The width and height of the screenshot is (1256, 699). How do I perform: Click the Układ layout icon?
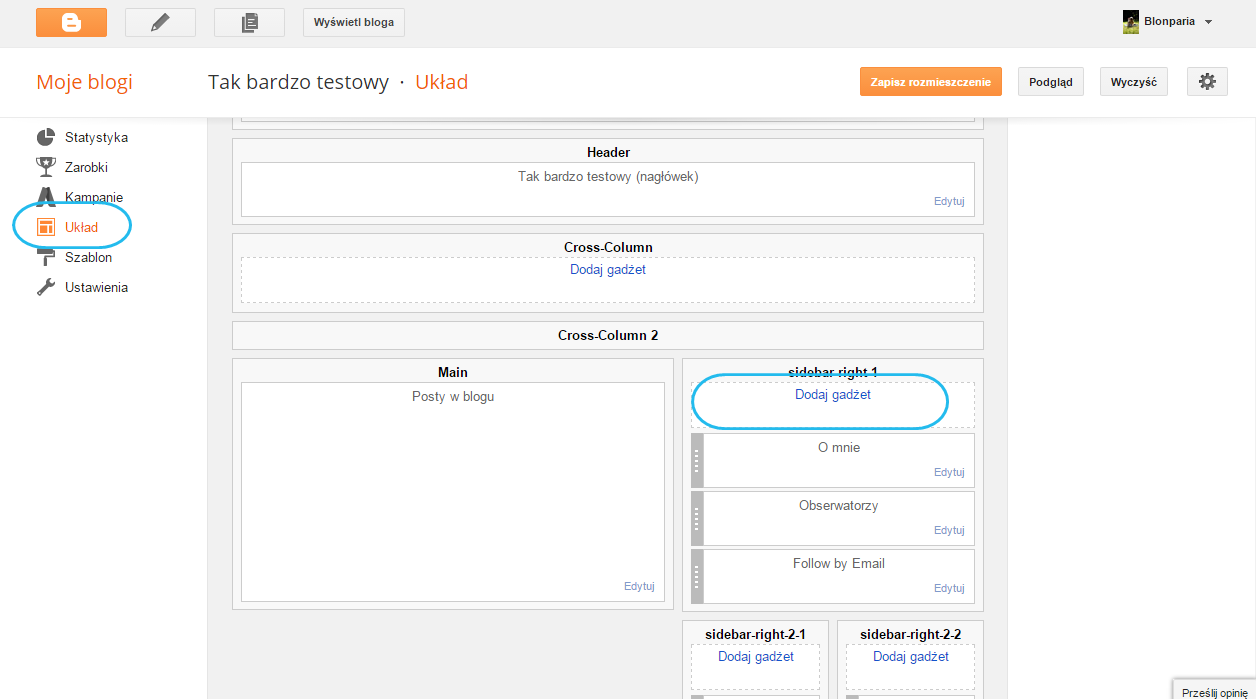tap(45, 227)
